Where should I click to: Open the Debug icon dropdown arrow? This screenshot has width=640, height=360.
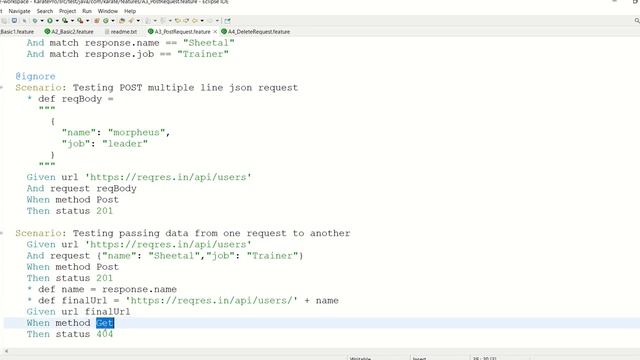pyautogui.click(x=42, y=20)
